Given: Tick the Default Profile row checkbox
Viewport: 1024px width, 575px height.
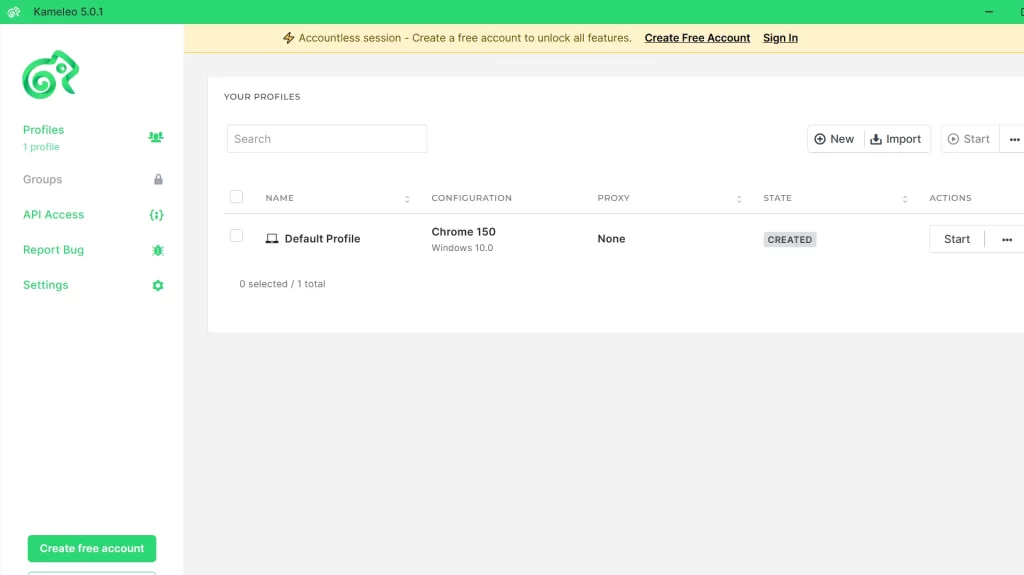Looking at the screenshot, I should tap(236, 236).
